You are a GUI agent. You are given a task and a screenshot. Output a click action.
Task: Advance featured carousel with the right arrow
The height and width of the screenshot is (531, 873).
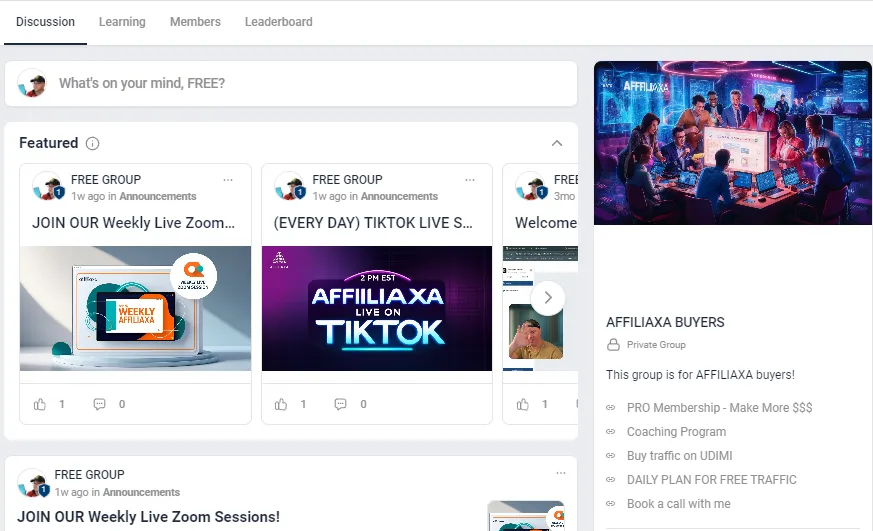pyautogui.click(x=547, y=298)
